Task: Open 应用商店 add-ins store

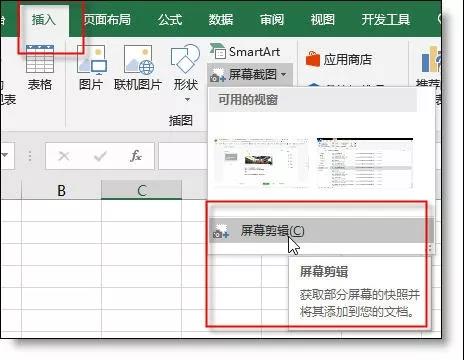Action: click(x=339, y=60)
